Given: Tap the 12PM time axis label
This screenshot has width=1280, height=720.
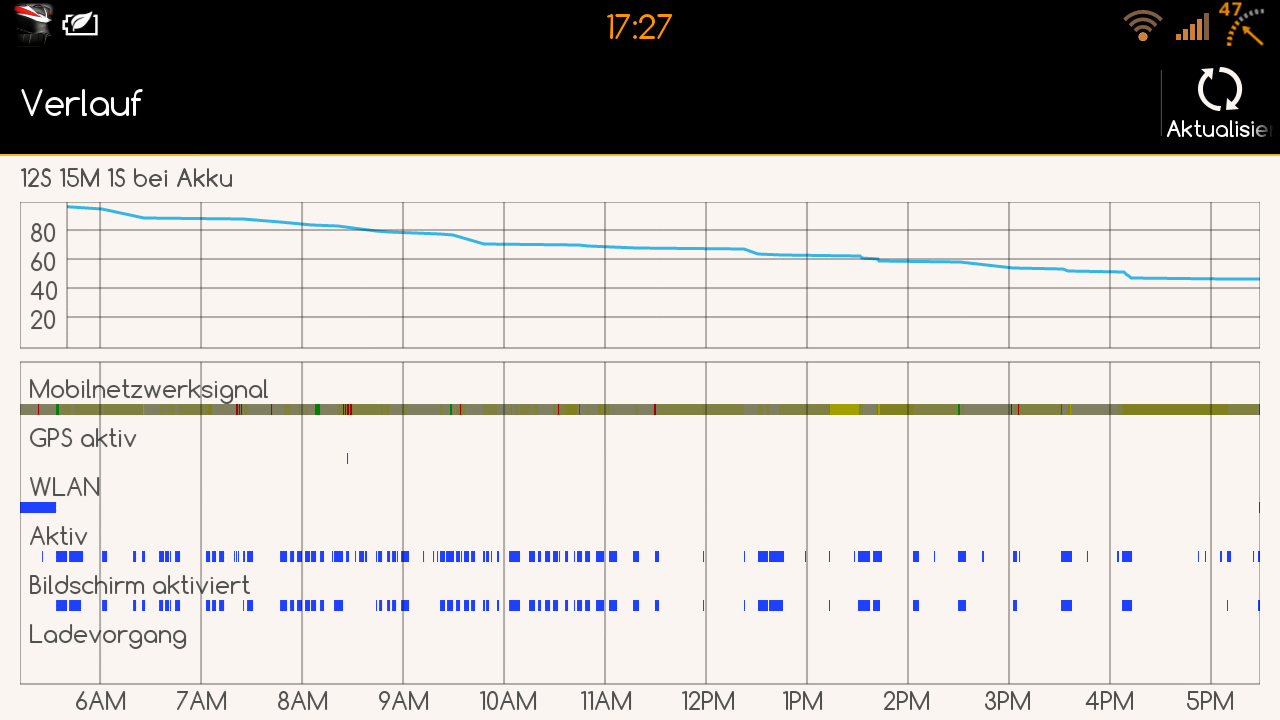Looking at the screenshot, I should click(x=706, y=701).
